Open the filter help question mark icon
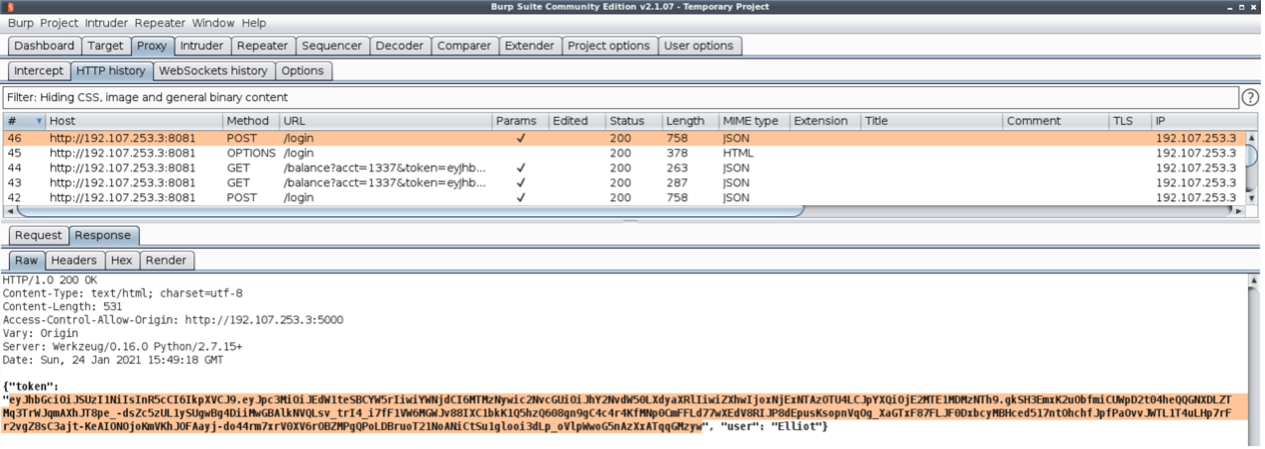This screenshot has width=1265, height=449. pyautogui.click(x=1249, y=98)
